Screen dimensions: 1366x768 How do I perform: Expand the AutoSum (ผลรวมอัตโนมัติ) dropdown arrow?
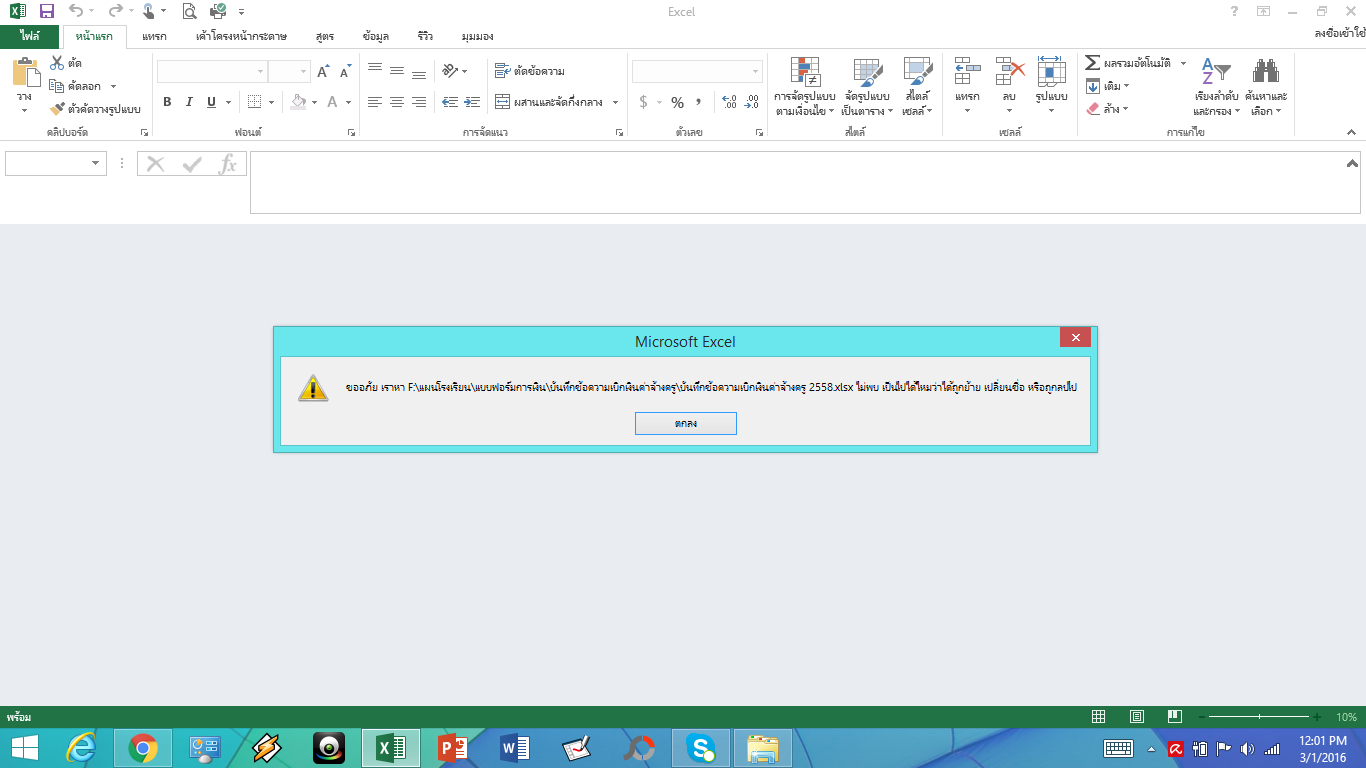(1183, 63)
